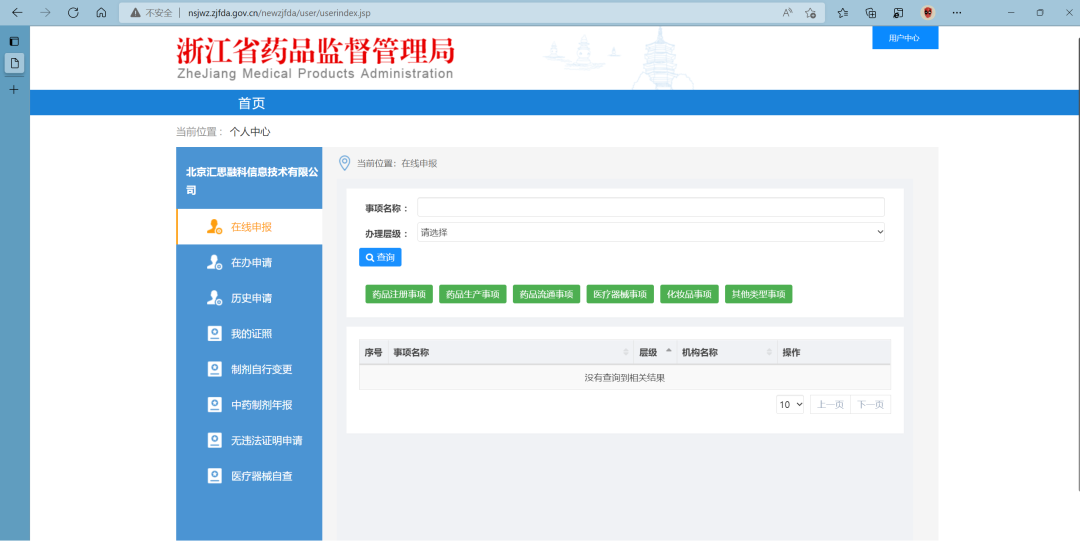Click the 在线申报 sidebar person icon
1080x541 pixels.
214,227
